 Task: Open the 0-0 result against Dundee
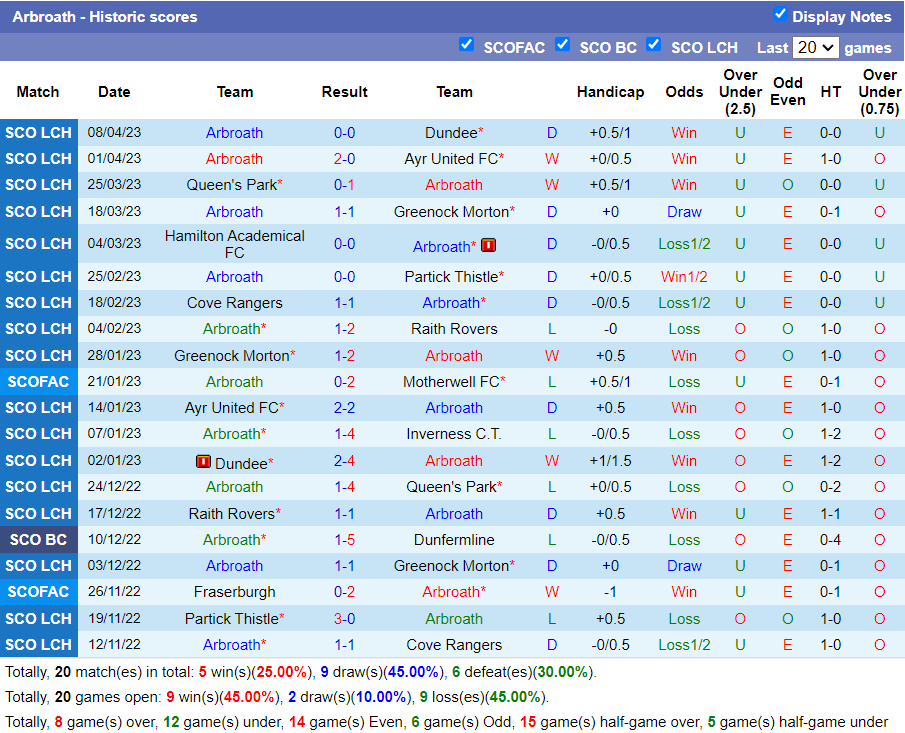click(344, 133)
